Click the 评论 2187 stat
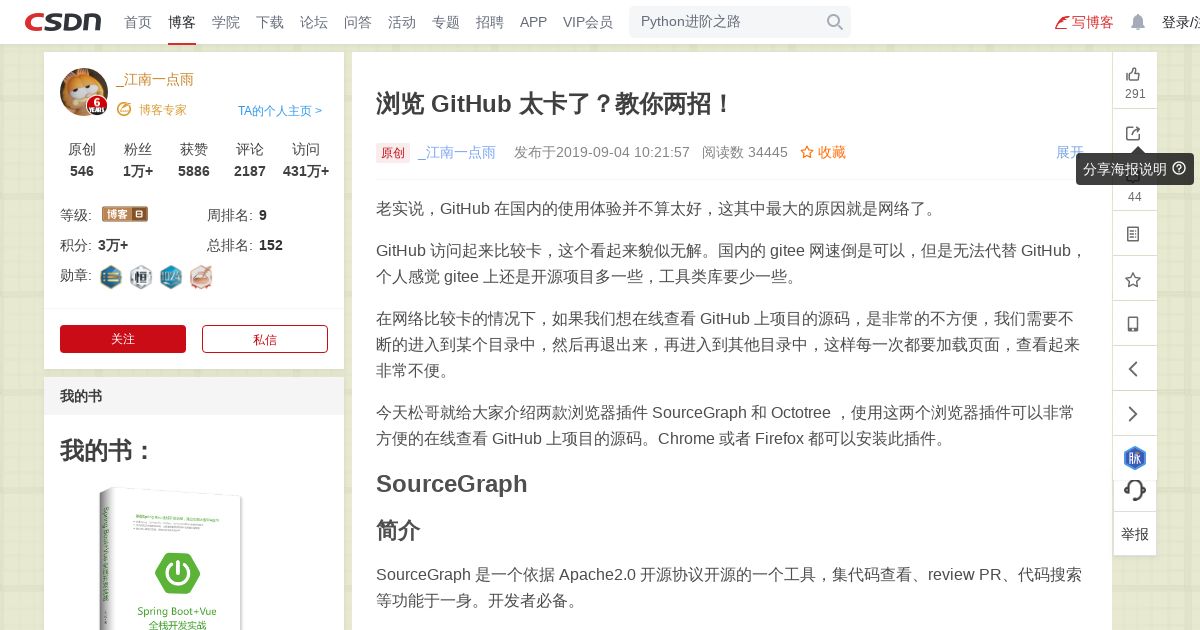This screenshot has height=630, width=1200. (250, 160)
